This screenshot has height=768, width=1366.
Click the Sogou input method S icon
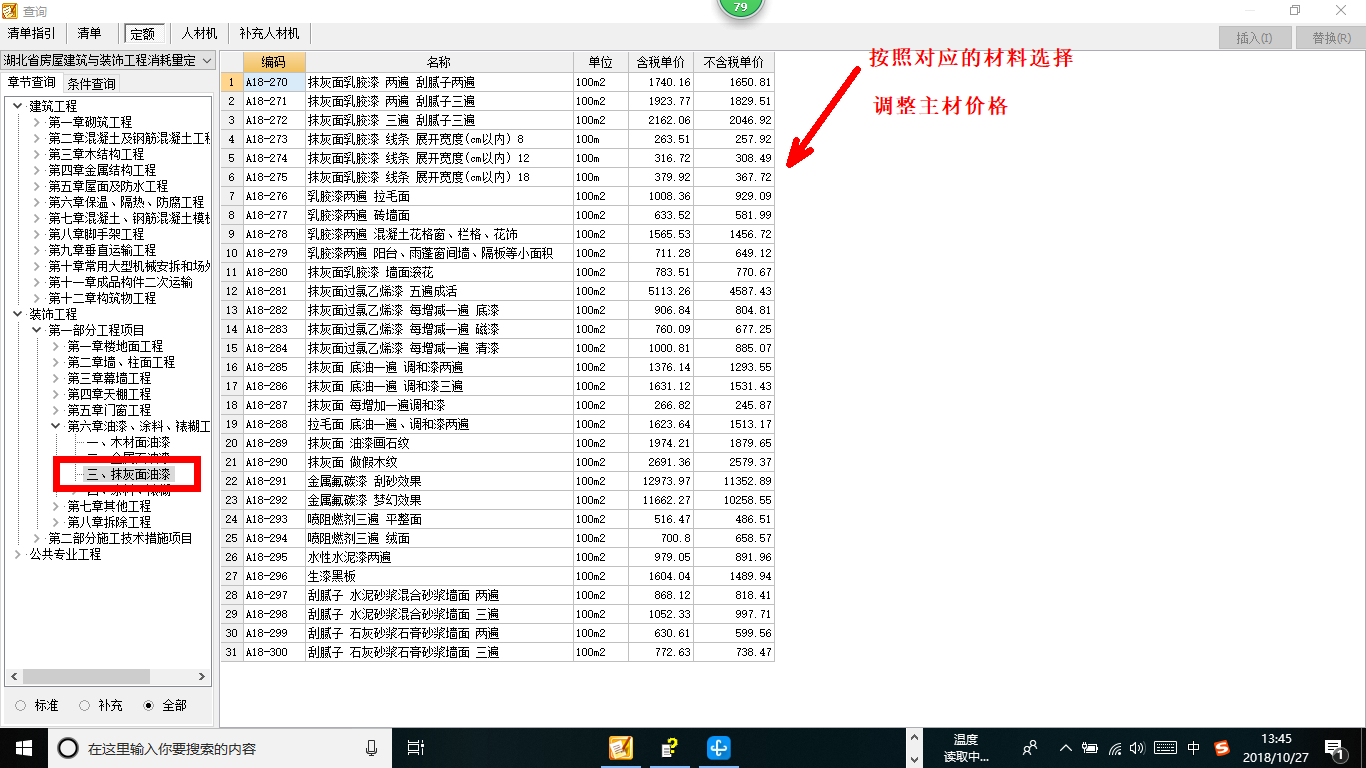point(1222,748)
